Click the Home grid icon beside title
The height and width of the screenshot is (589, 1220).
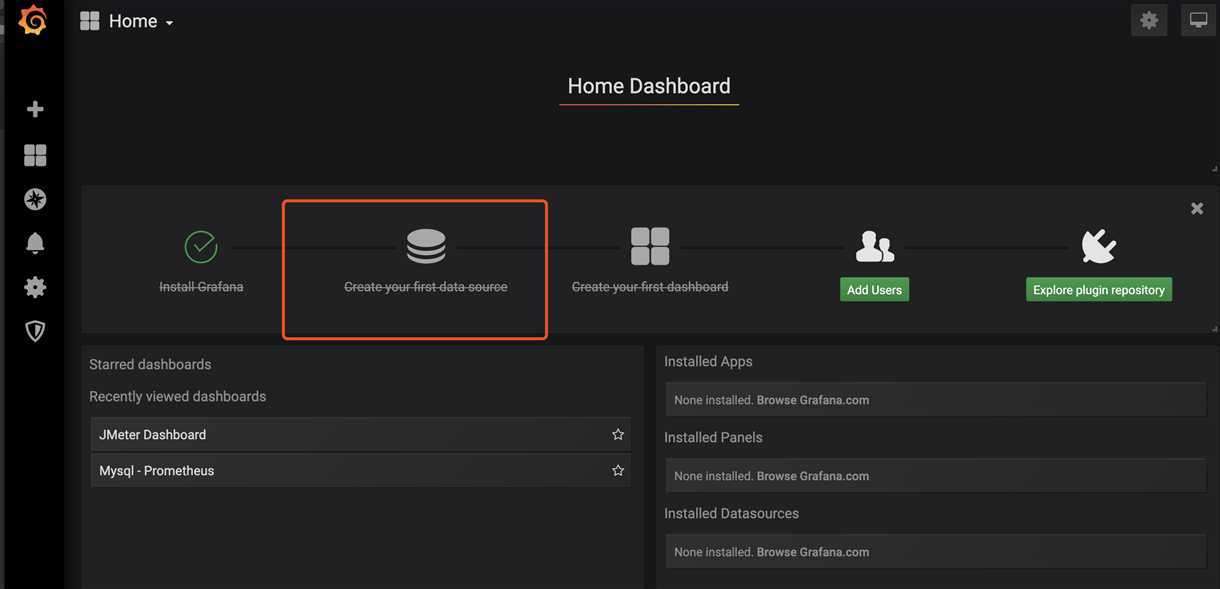point(89,21)
